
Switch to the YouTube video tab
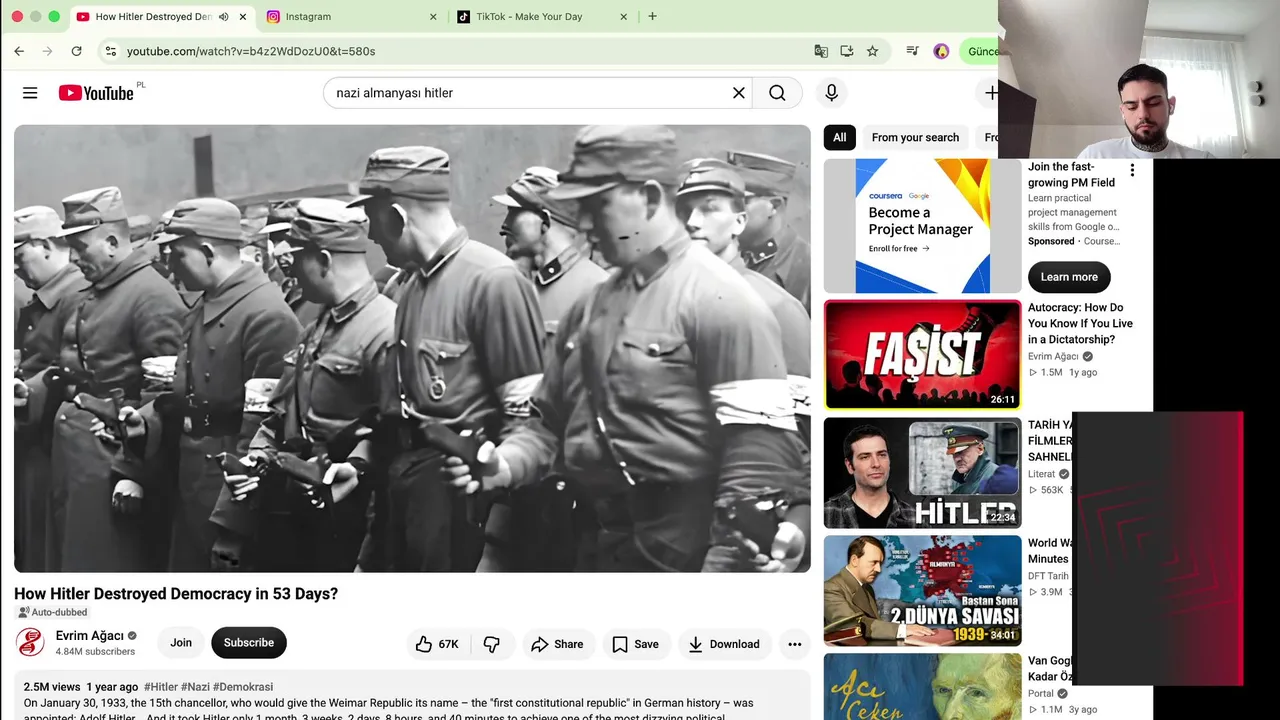click(154, 17)
